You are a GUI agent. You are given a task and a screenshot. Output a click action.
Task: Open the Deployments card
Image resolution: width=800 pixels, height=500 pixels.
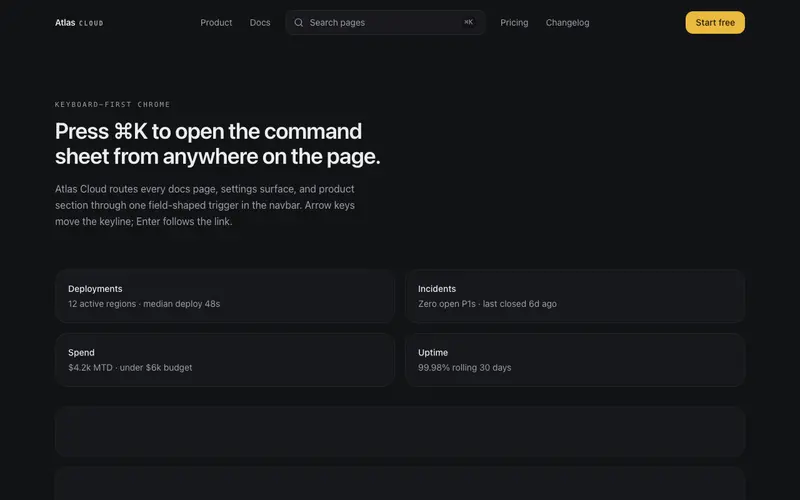pos(225,296)
